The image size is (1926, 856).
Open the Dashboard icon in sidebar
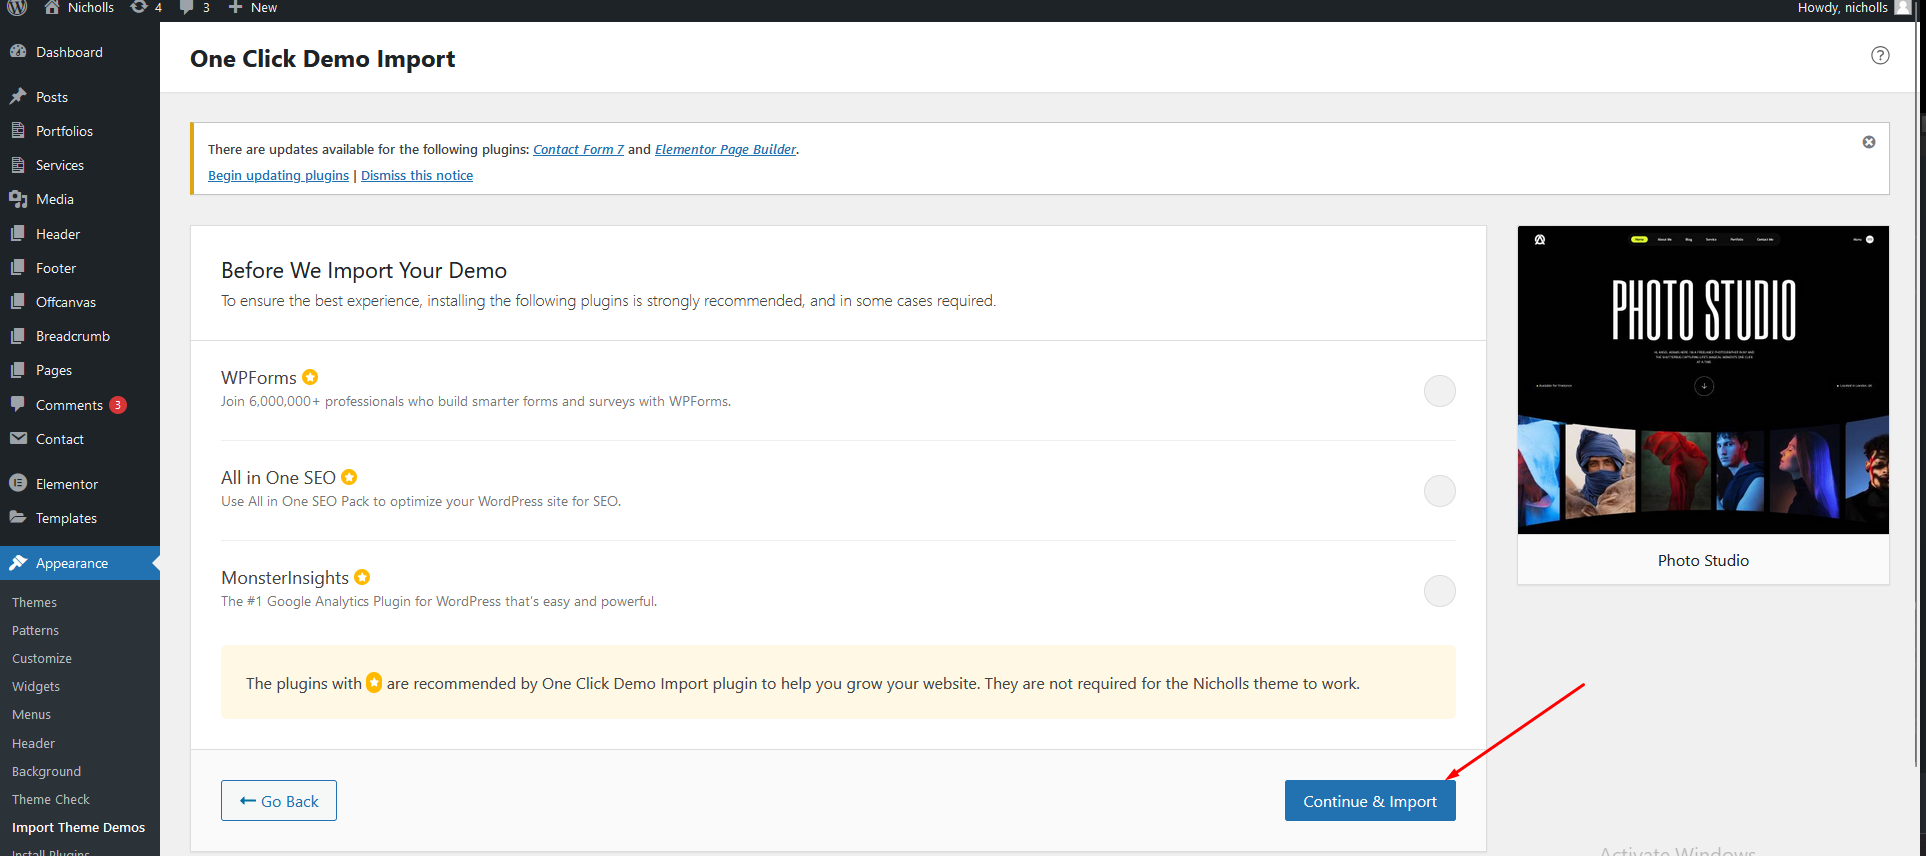tap(18, 51)
